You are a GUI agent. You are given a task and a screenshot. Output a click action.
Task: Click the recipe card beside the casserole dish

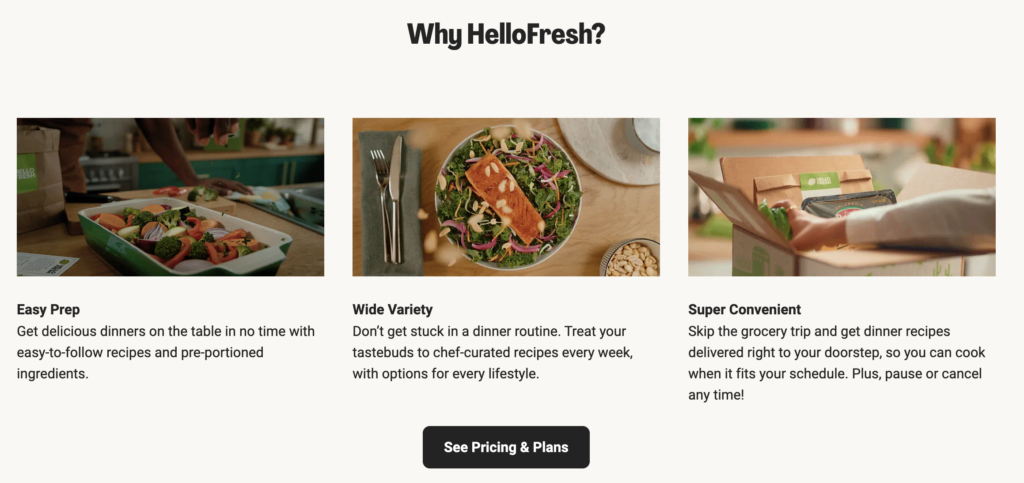(46, 263)
